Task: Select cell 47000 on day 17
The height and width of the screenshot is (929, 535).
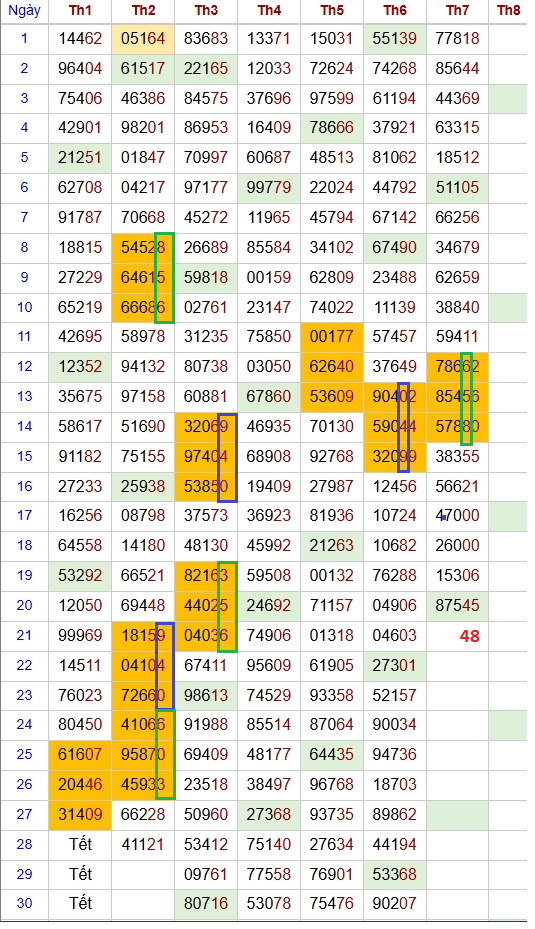Action: point(457,516)
